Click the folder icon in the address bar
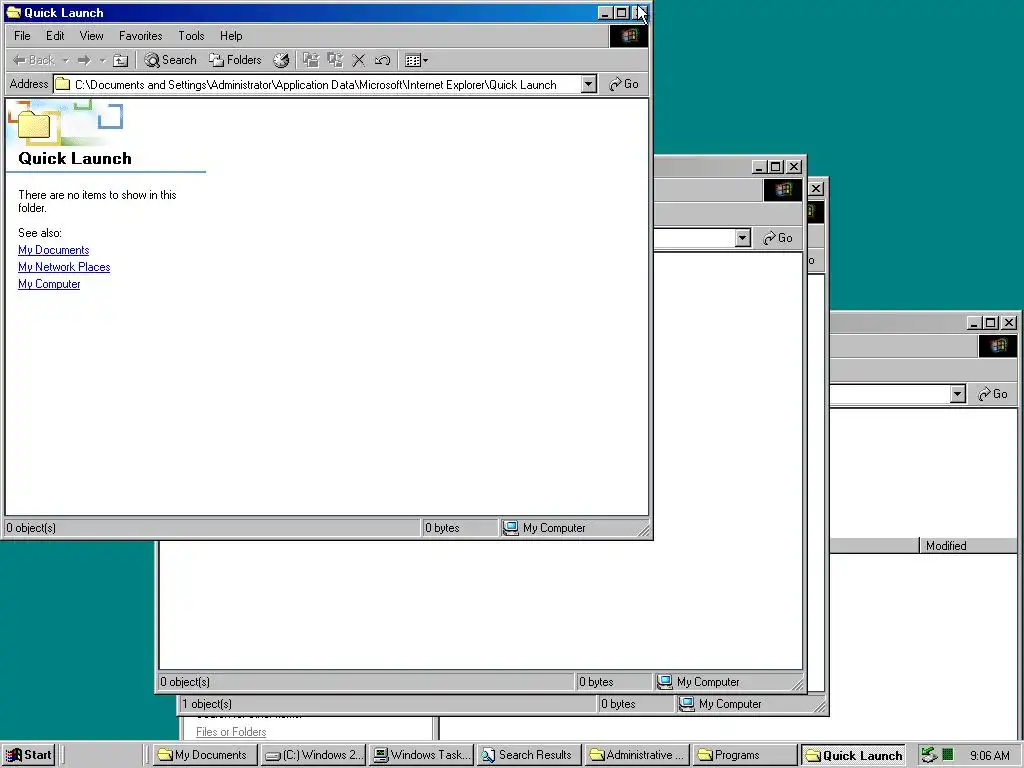 (x=63, y=84)
